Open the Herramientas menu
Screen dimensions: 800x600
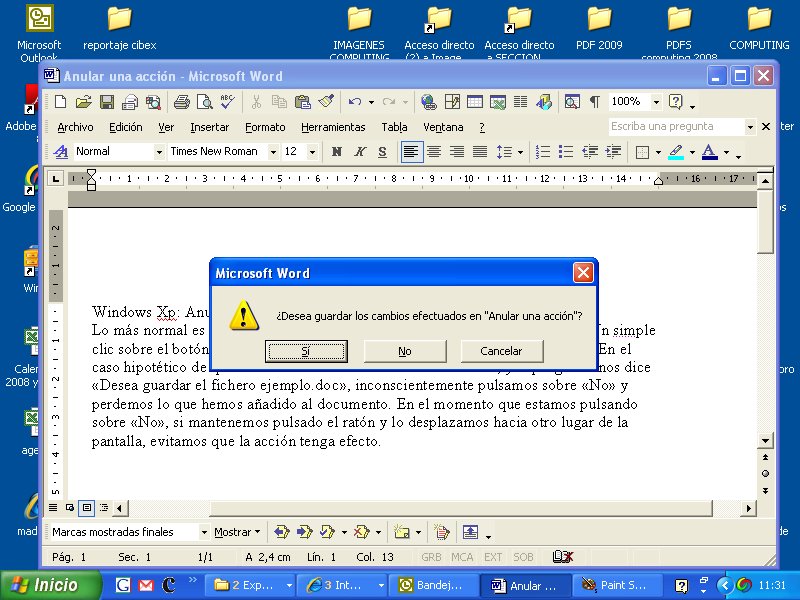333,127
